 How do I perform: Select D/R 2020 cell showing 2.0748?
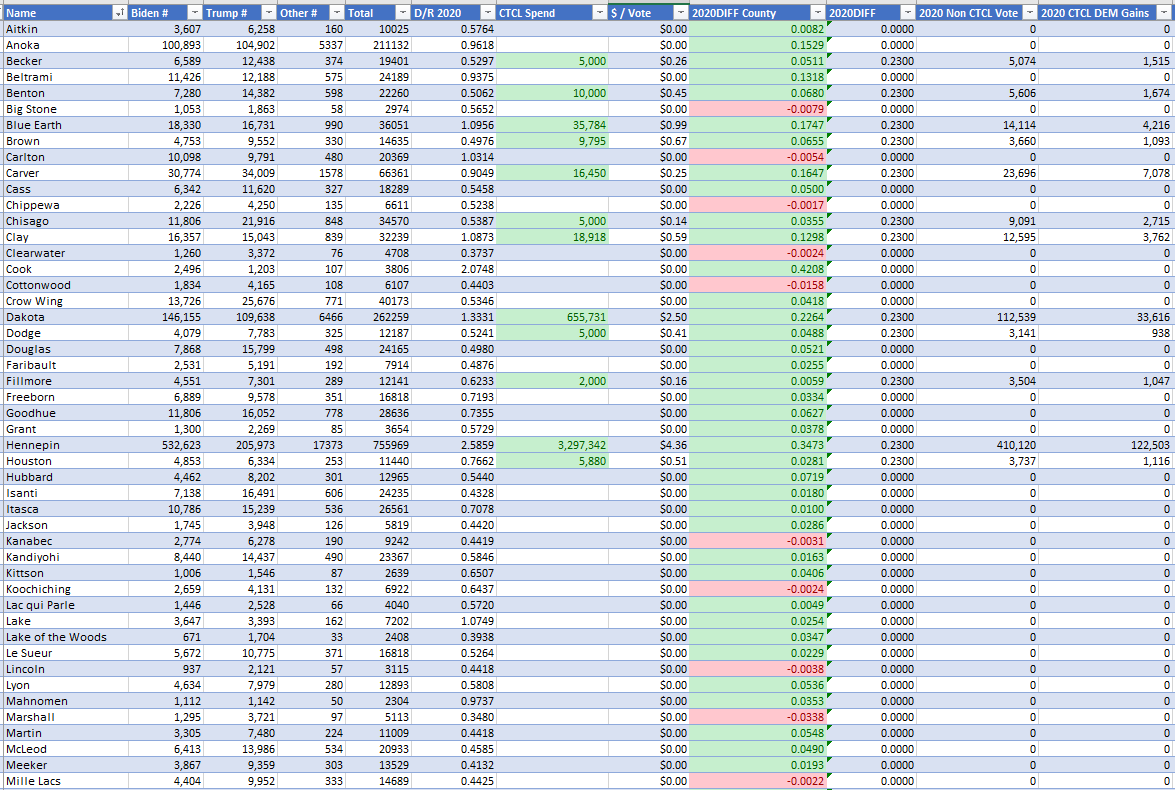453,269
